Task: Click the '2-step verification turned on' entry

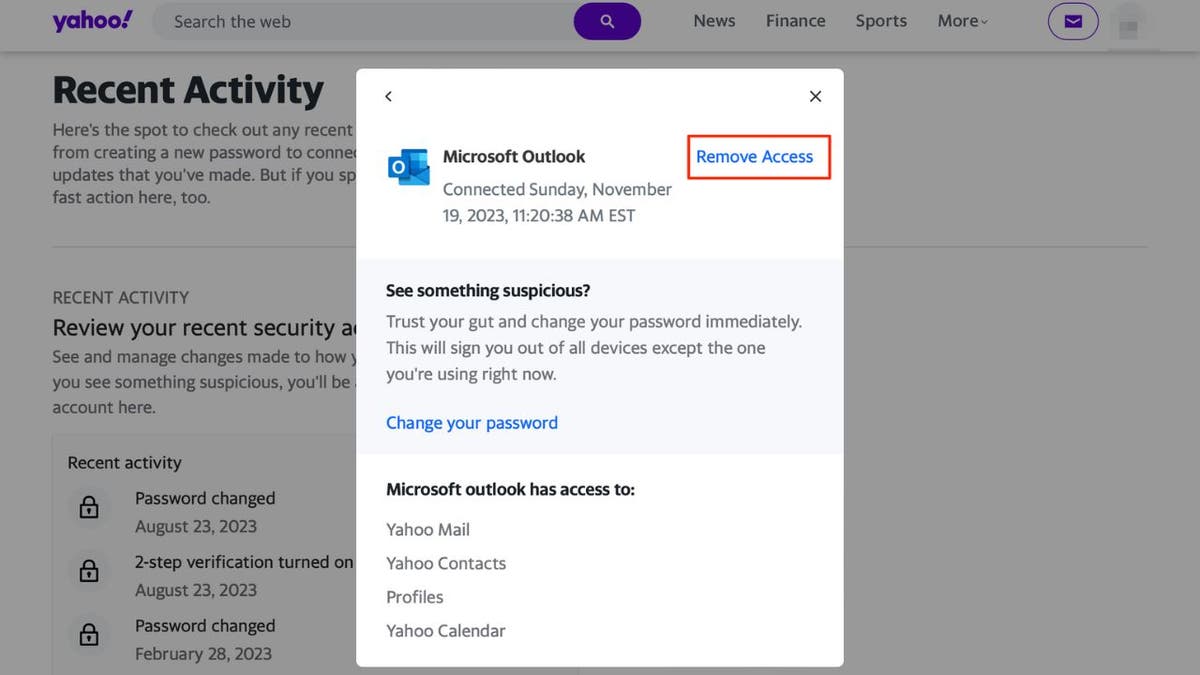Action: [x=245, y=562]
